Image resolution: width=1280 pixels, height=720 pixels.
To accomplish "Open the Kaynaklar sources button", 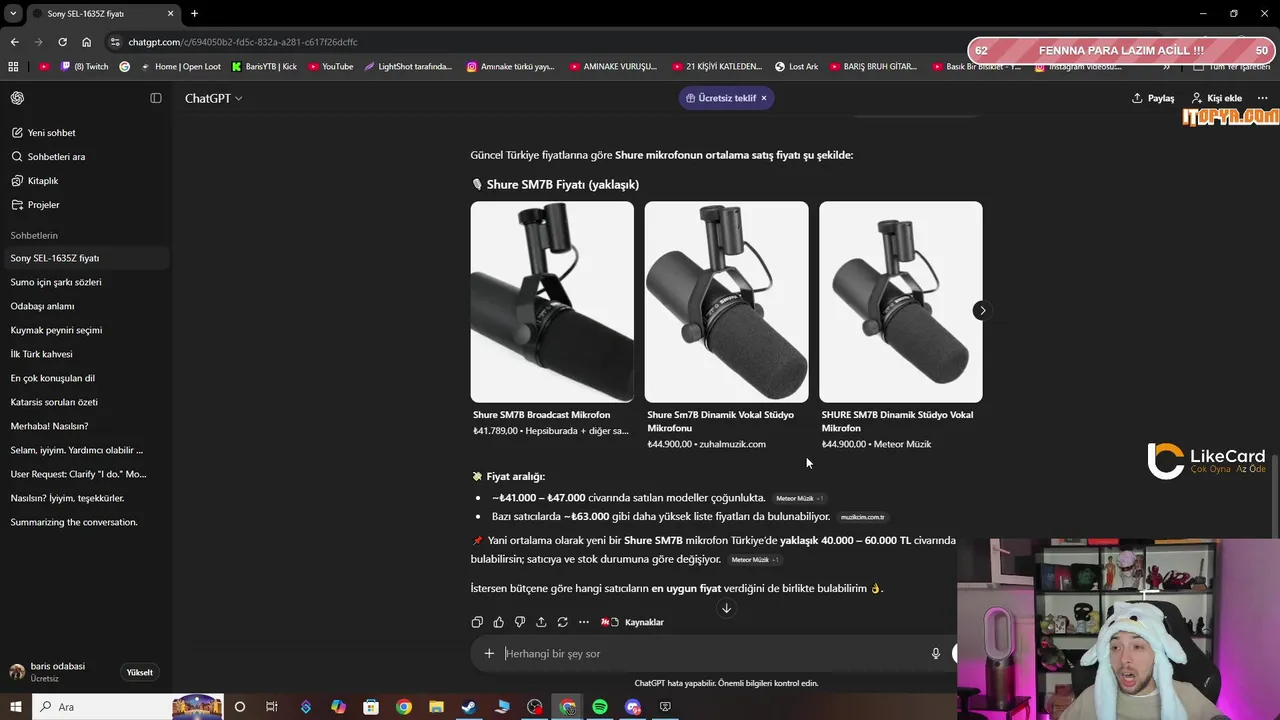I will (632, 622).
